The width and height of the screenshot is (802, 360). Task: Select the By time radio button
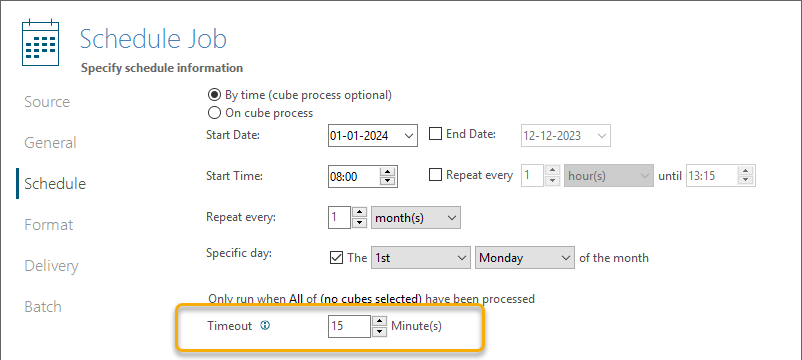pyautogui.click(x=215, y=95)
